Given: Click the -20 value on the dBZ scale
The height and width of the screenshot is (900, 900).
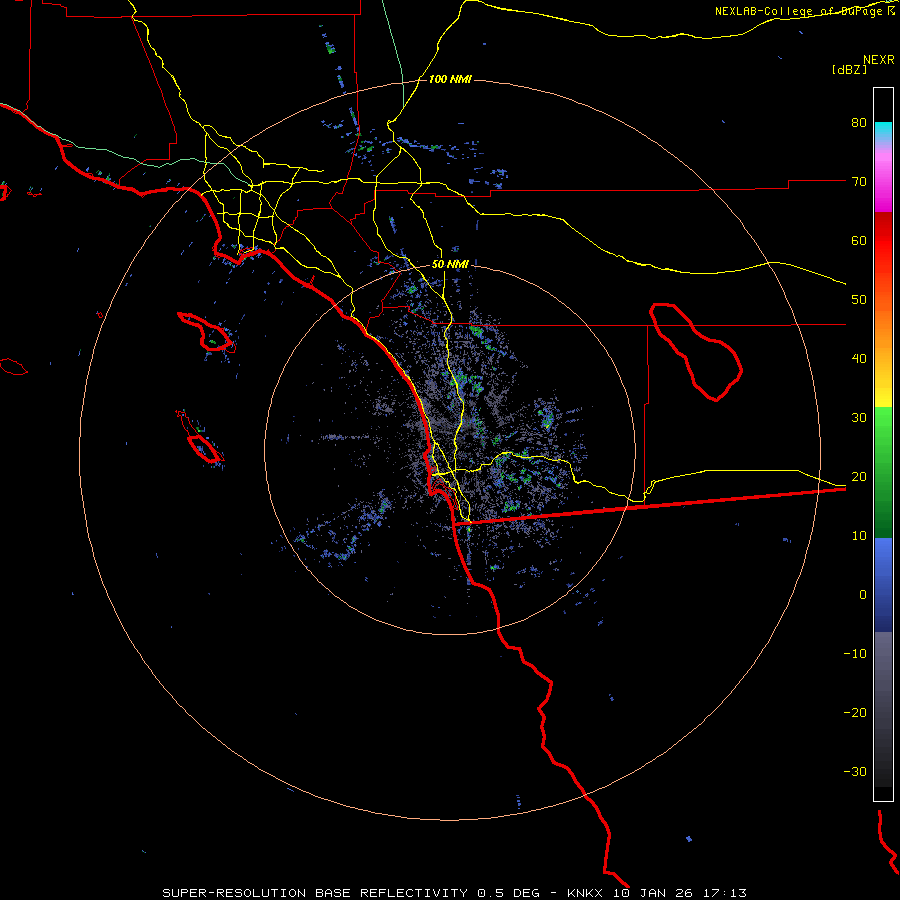Looking at the screenshot, I should point(855,713).
